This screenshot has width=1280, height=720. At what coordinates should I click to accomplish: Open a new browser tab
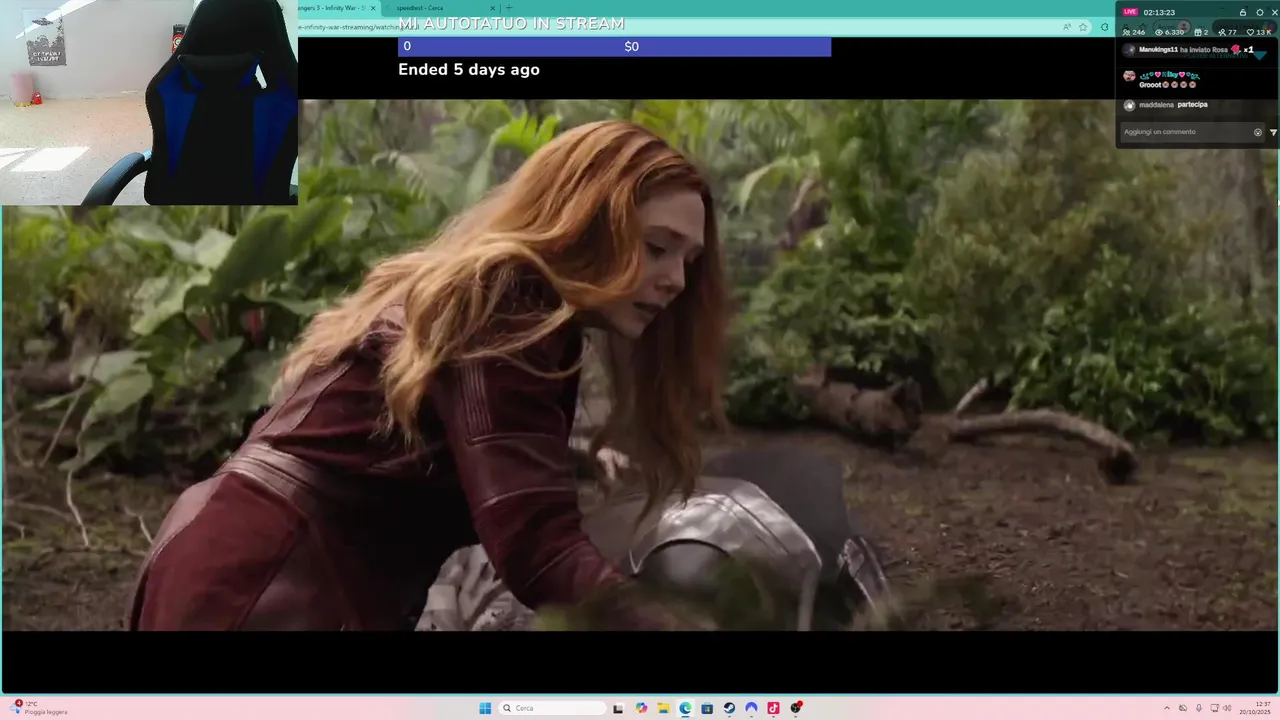point(509,8)
